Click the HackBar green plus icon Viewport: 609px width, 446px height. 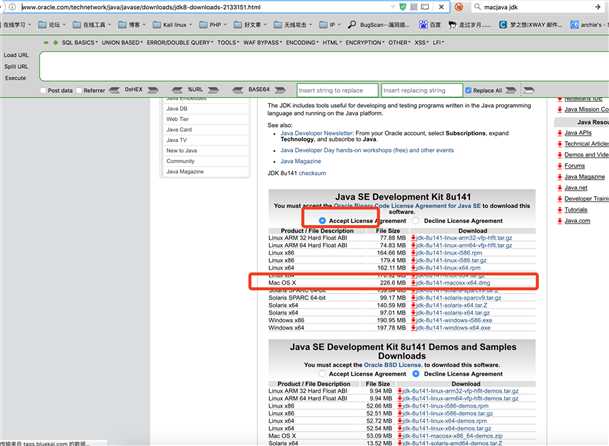point(55,42)
